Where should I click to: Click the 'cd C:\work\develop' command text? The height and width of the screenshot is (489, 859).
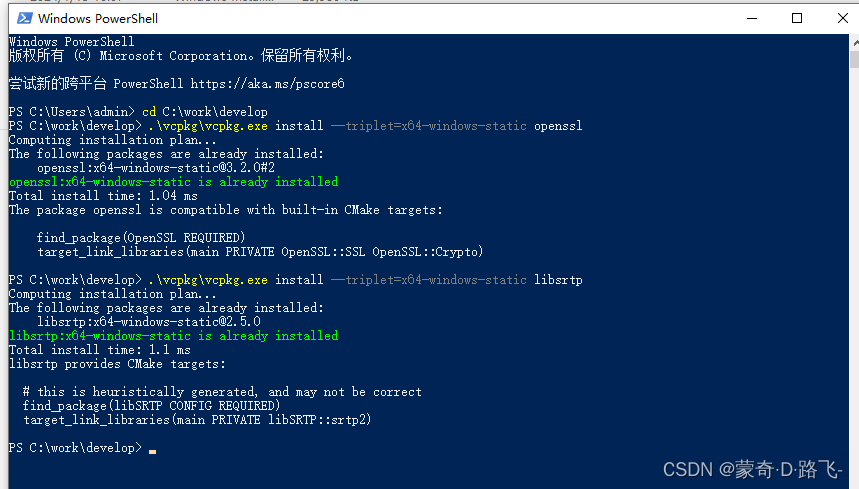205,112
